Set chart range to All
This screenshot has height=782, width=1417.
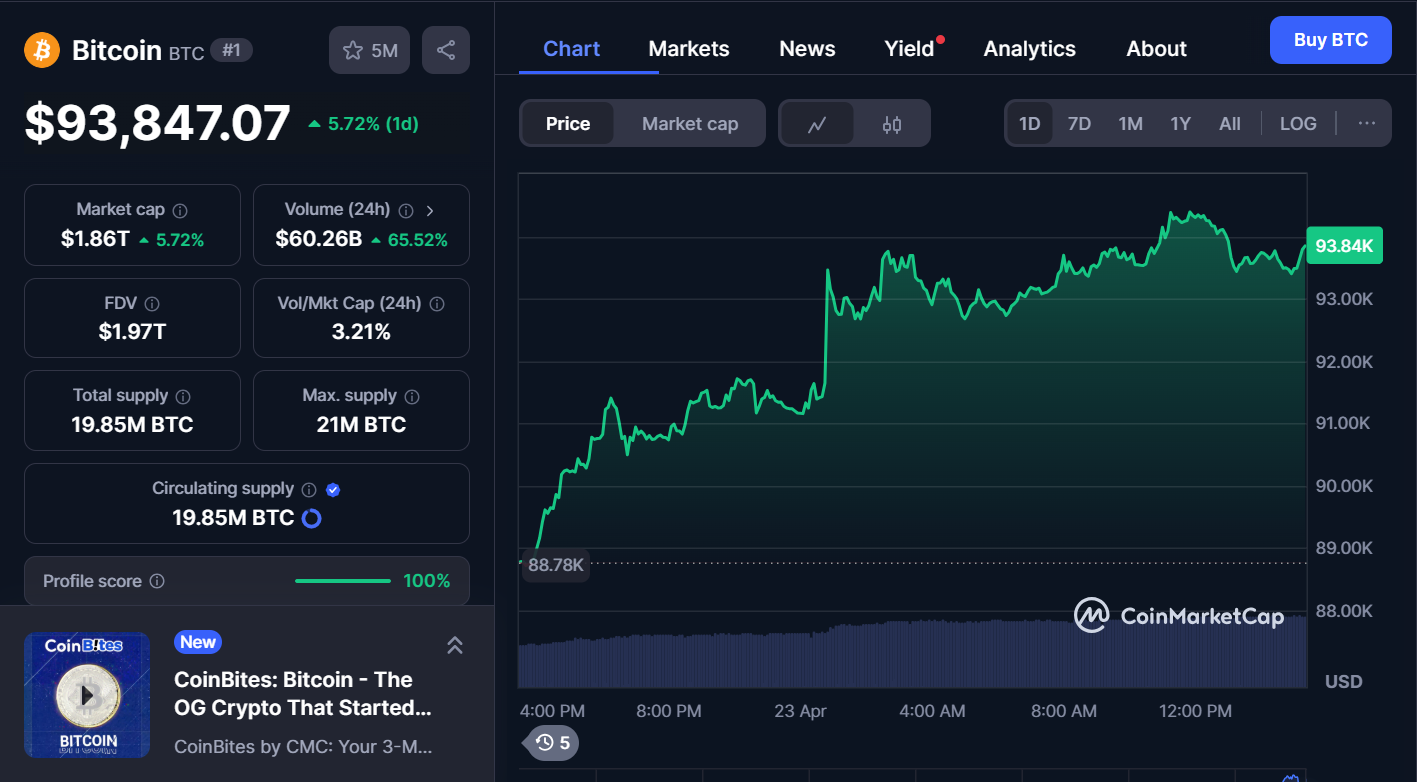(x=1230, y=124)
